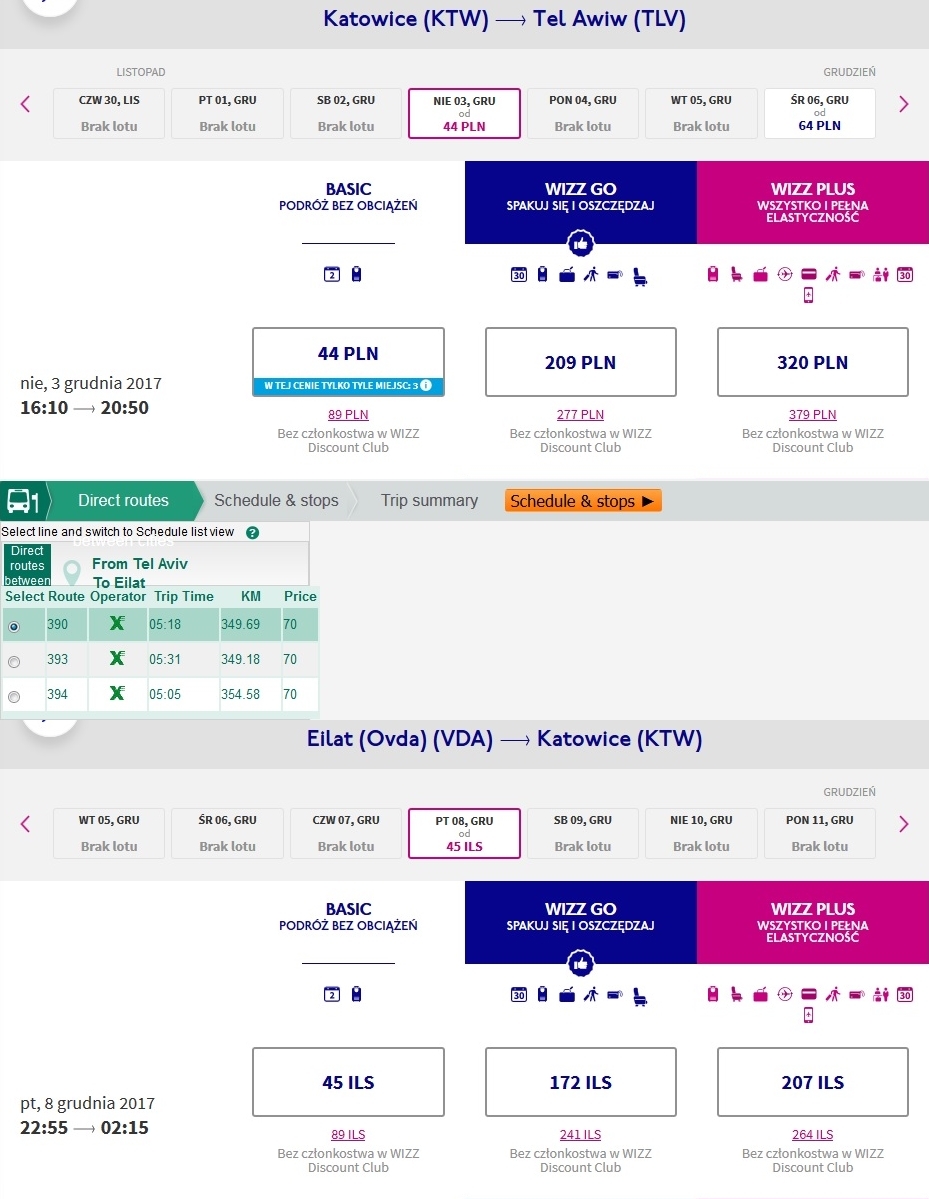929x1199 pixels.
Task: Click the operator logo for route 394
Action: pos(117,694)
